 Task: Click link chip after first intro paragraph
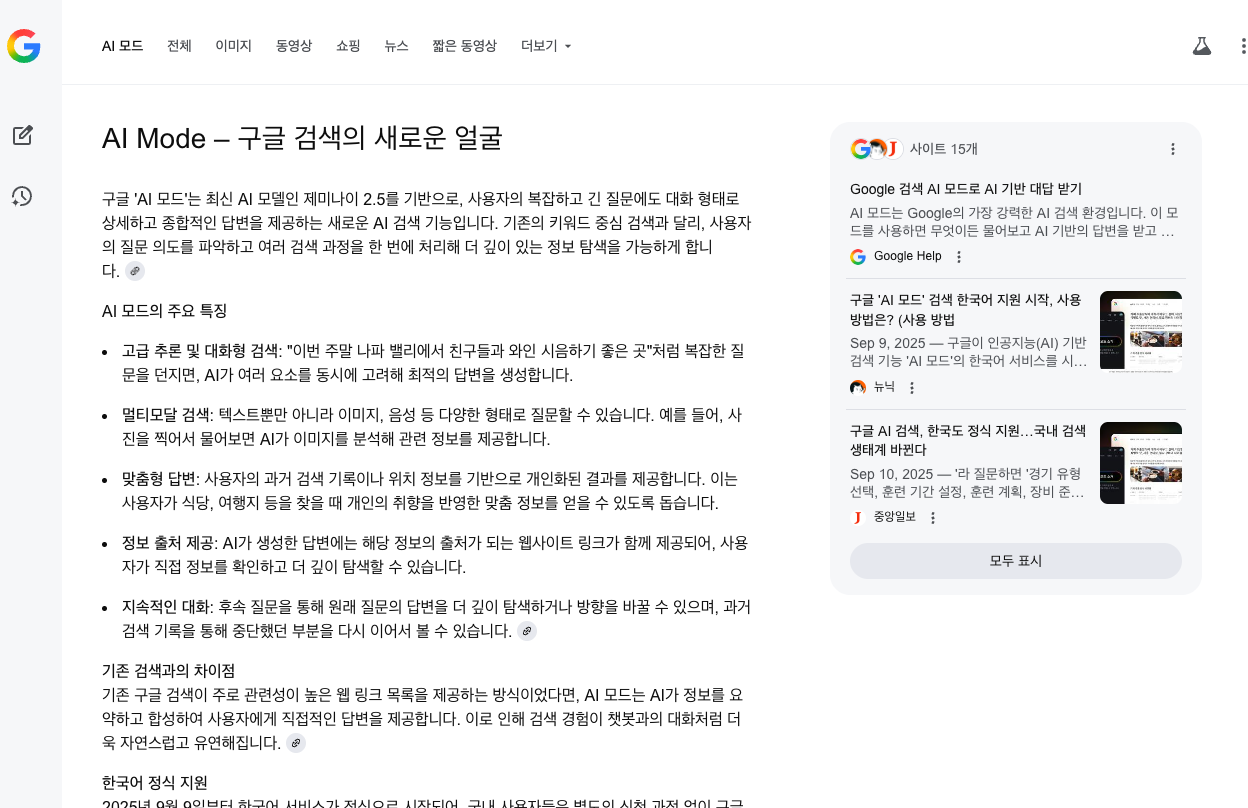[x=135, y=271]
